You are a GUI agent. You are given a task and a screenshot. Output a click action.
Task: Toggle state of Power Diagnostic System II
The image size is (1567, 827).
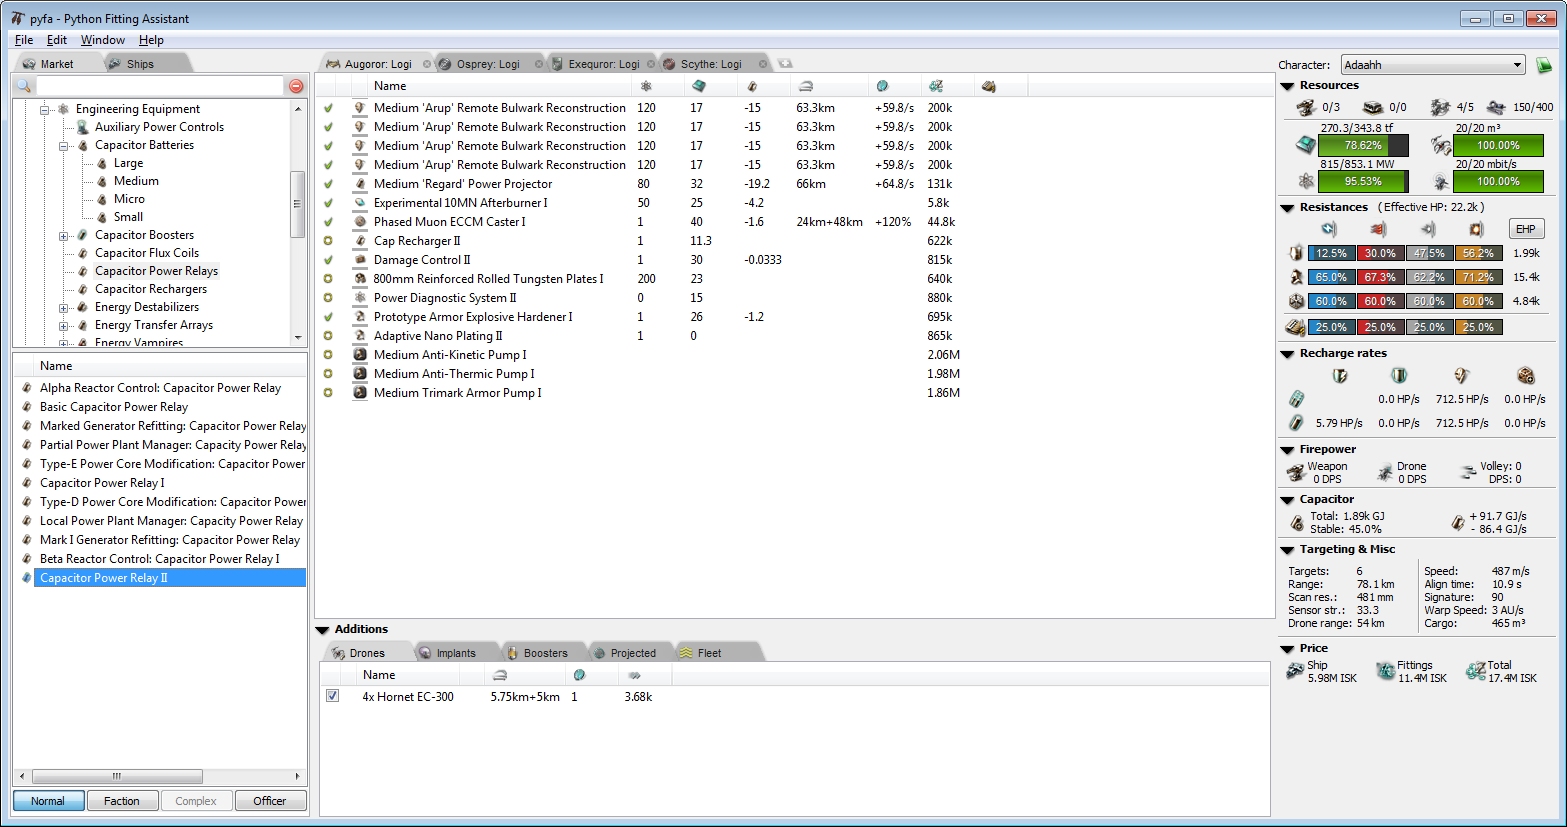pos(328,298)
